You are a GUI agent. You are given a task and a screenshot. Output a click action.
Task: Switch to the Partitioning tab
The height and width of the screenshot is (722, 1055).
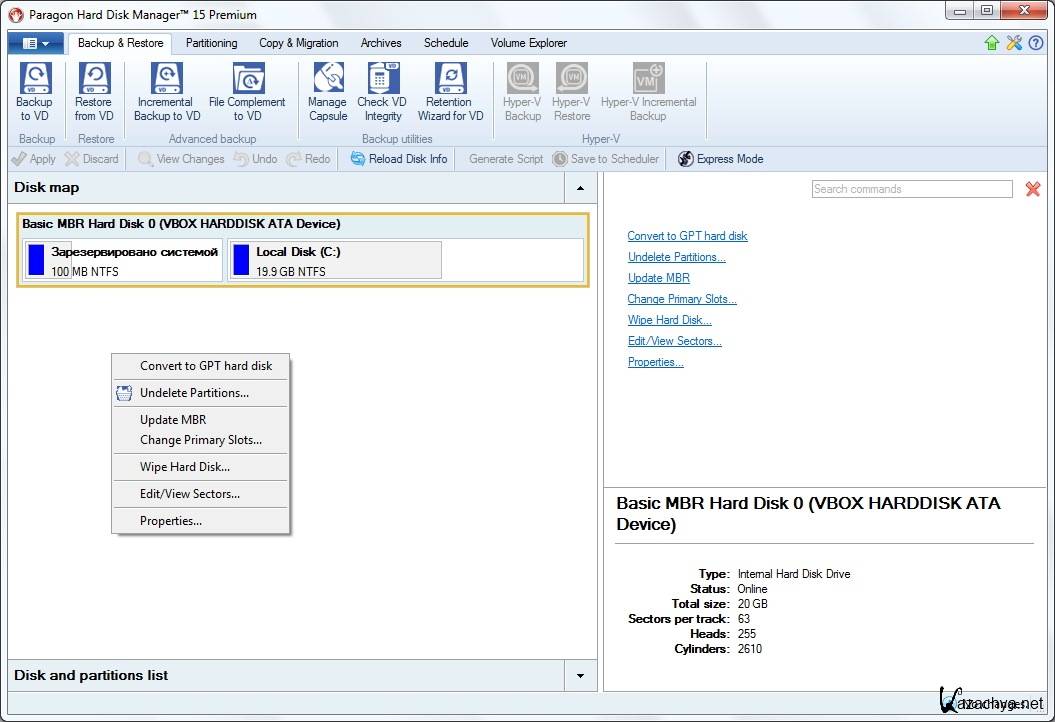[212, 43]
